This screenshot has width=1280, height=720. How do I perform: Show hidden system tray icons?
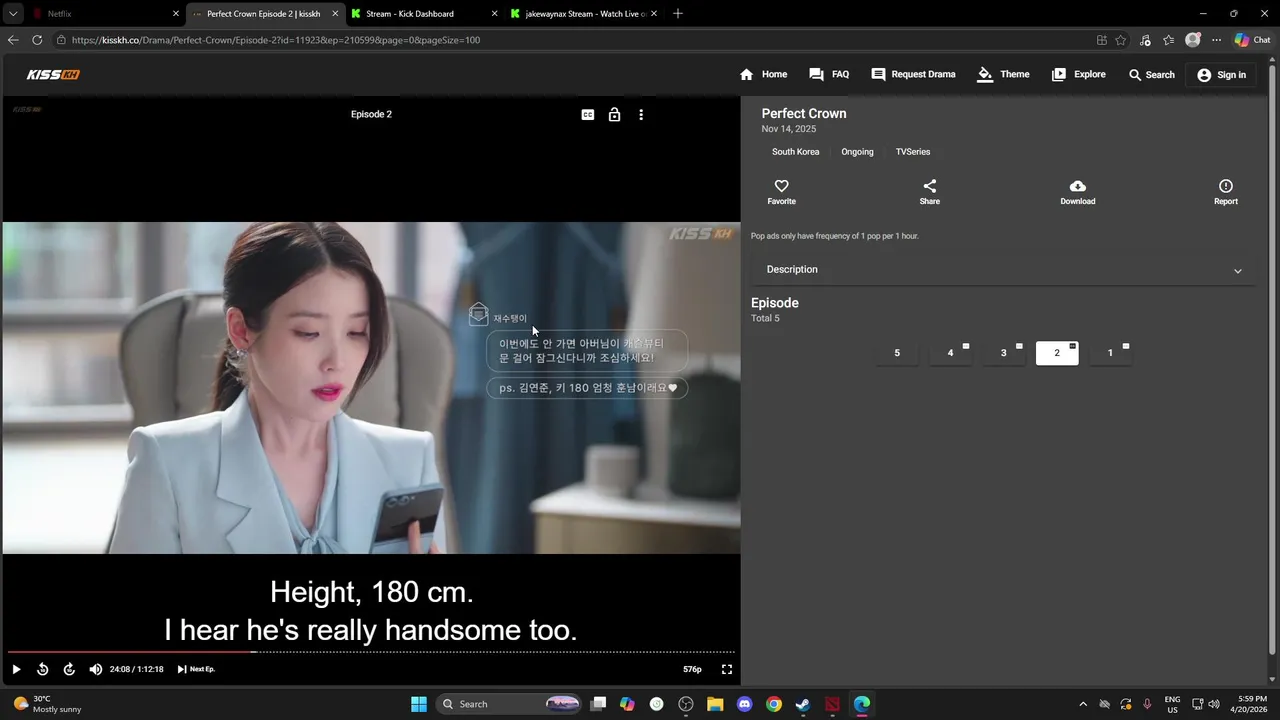[1082, 704]
